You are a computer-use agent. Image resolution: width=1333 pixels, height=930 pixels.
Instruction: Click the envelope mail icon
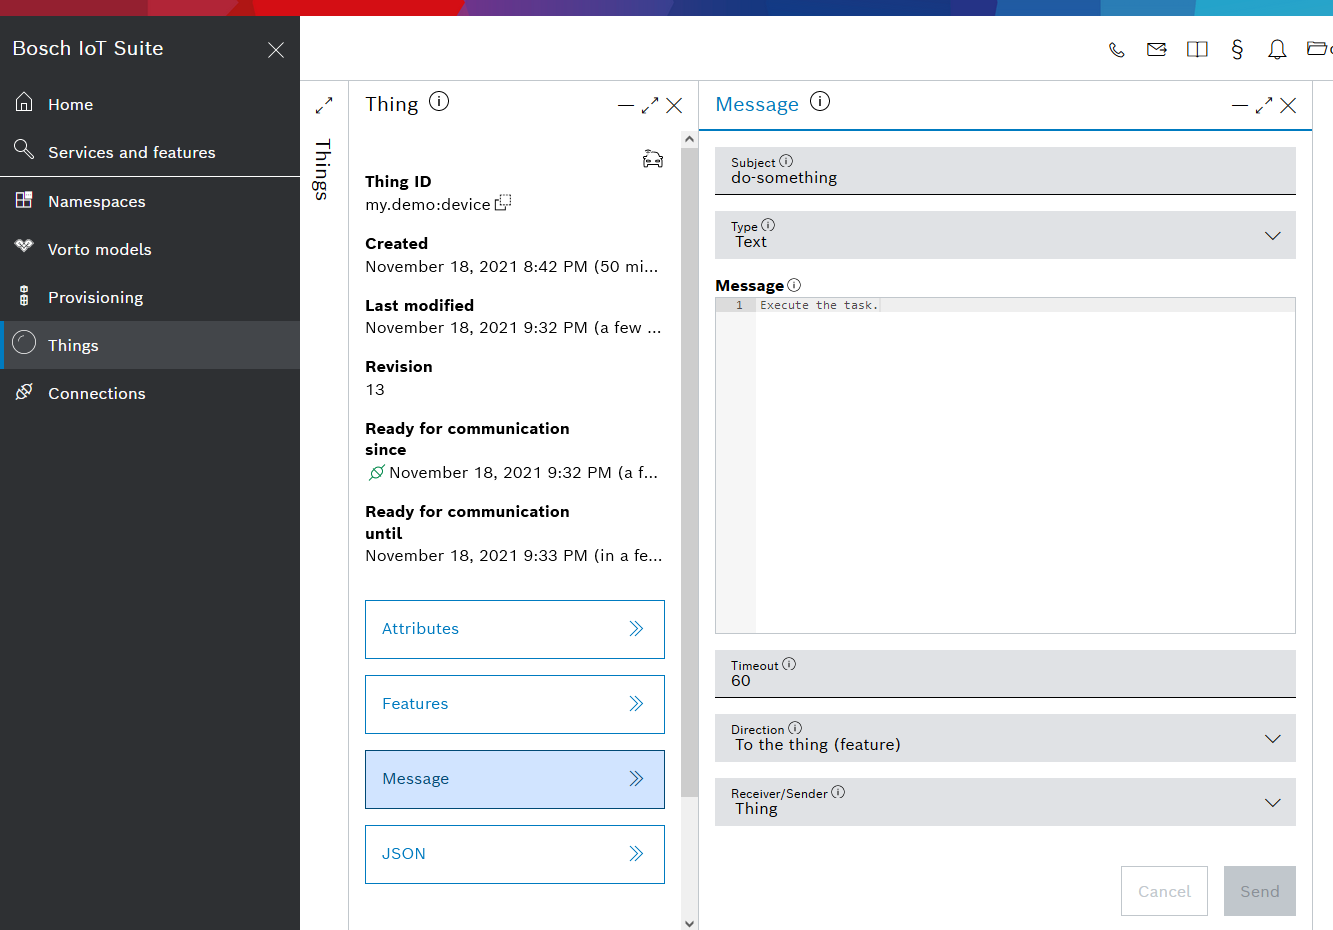click(x=1157, y=49)
